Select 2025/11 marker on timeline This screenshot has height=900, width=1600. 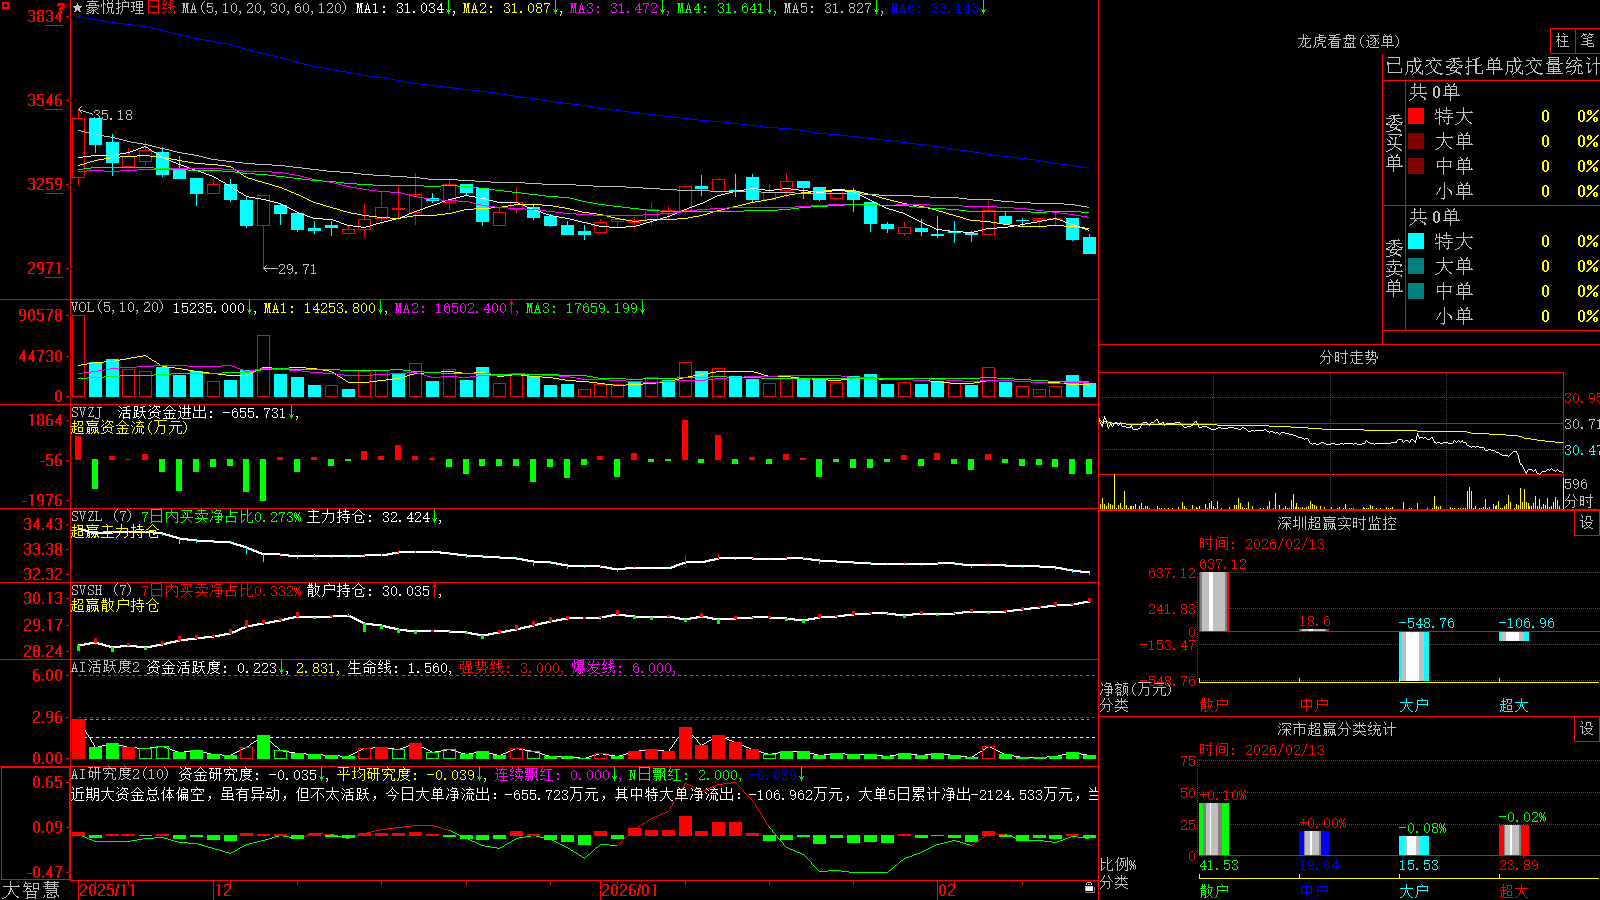[x=107, y=890]
